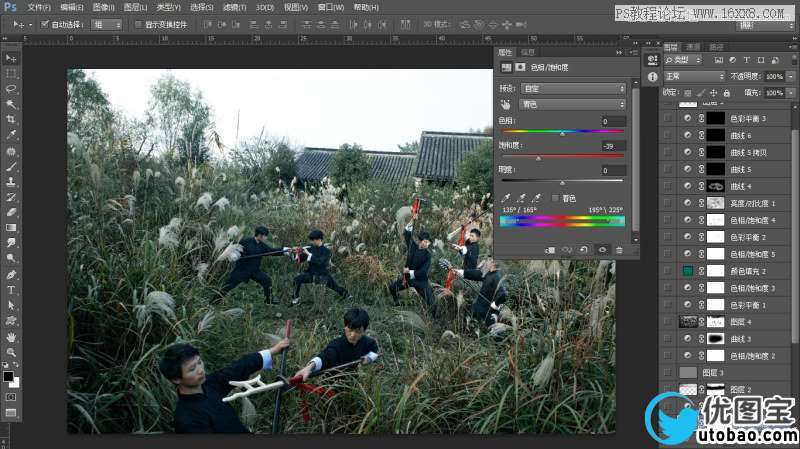Select the Hand tool
This screenshot has height=449, width=800.
tap(11, 337)
